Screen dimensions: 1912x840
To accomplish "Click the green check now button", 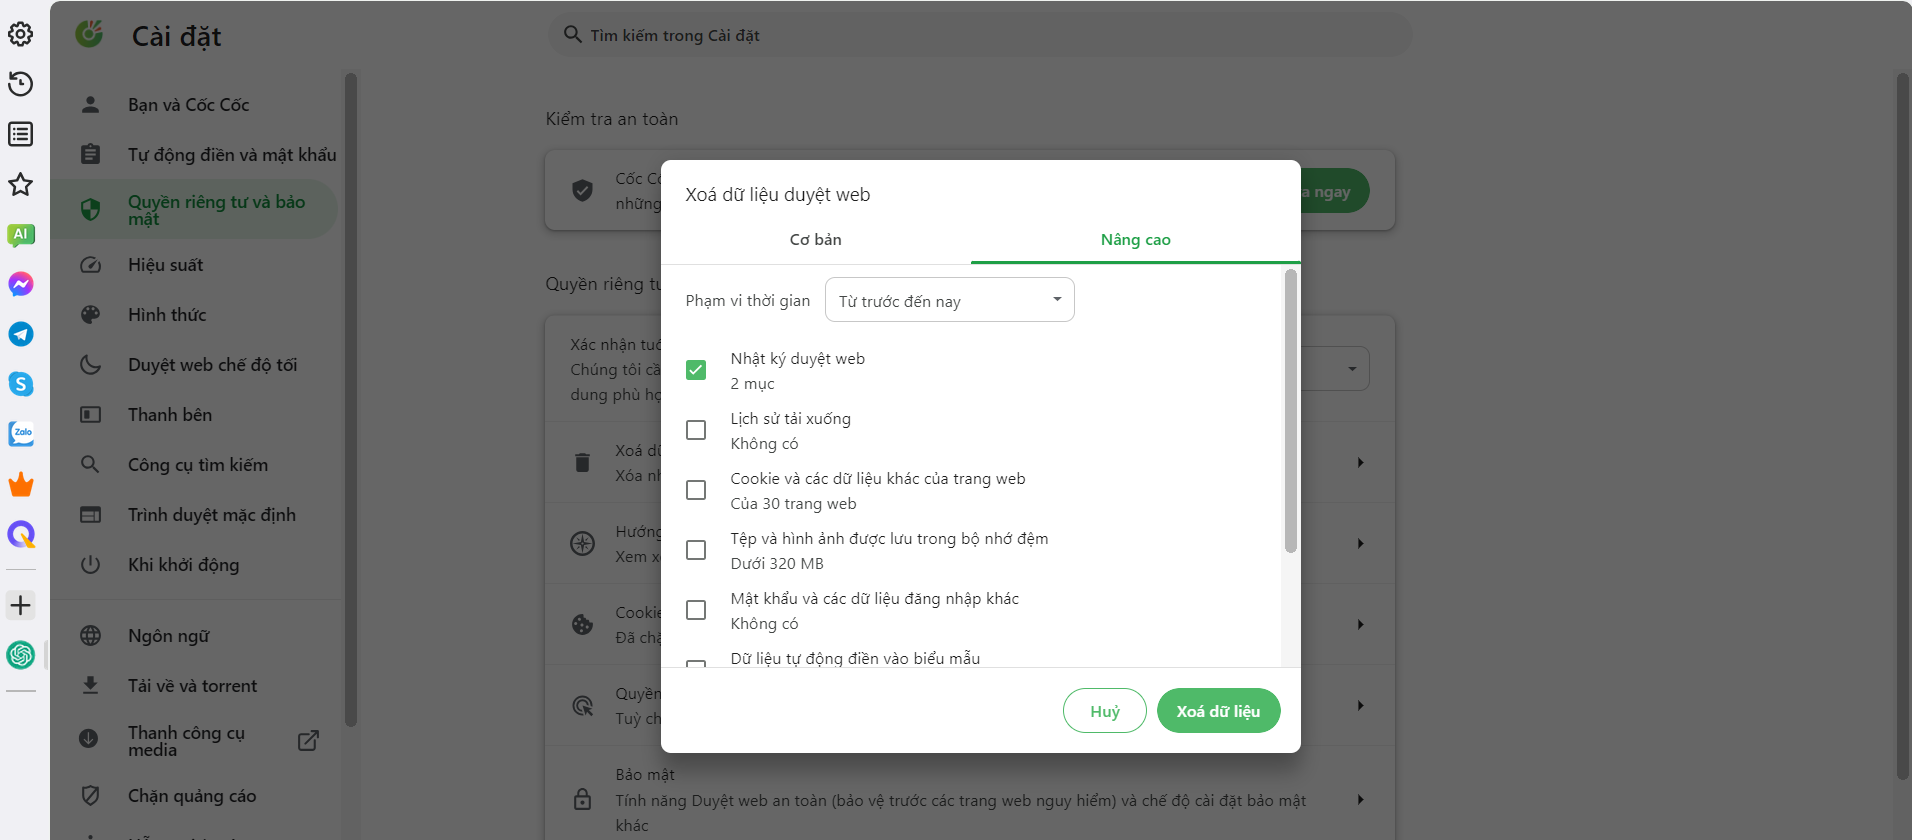I will pyautogui.click(x=1335, y=191).
